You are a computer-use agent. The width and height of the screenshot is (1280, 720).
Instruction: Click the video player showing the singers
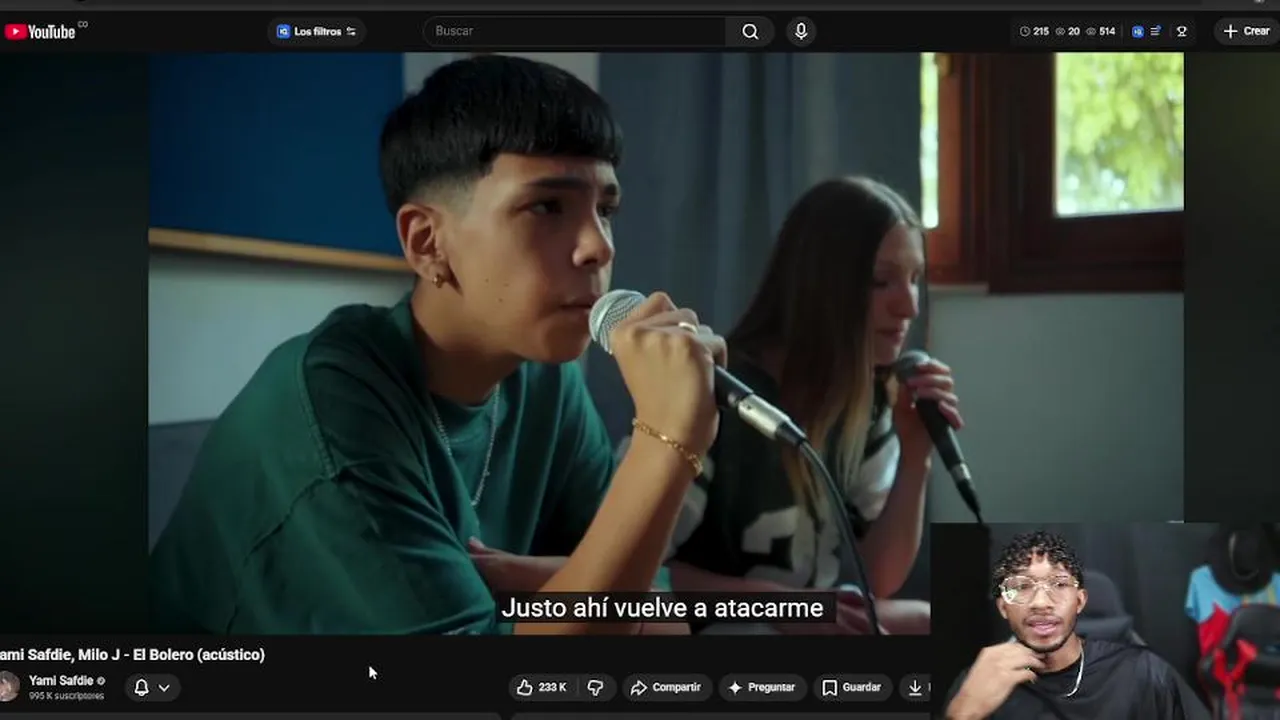pyautogui.click(x=665, y=343)
